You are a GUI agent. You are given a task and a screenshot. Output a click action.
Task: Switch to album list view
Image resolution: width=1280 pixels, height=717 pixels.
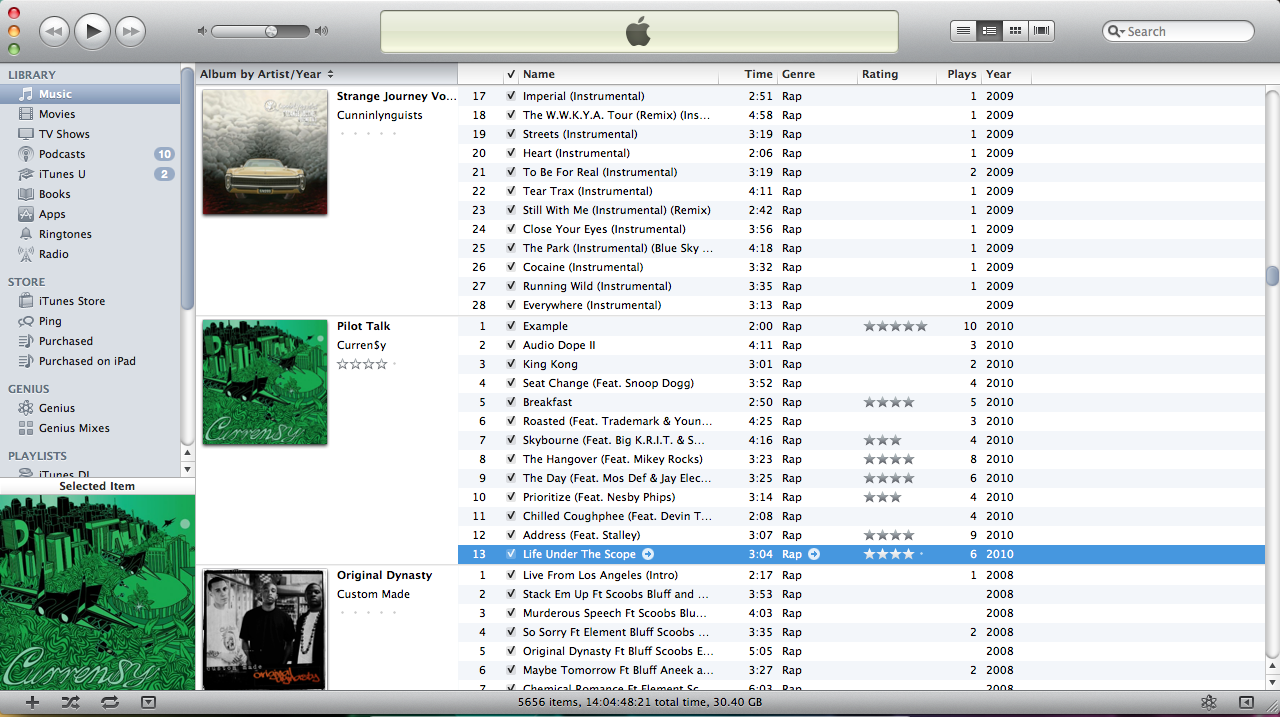(989, 31)
